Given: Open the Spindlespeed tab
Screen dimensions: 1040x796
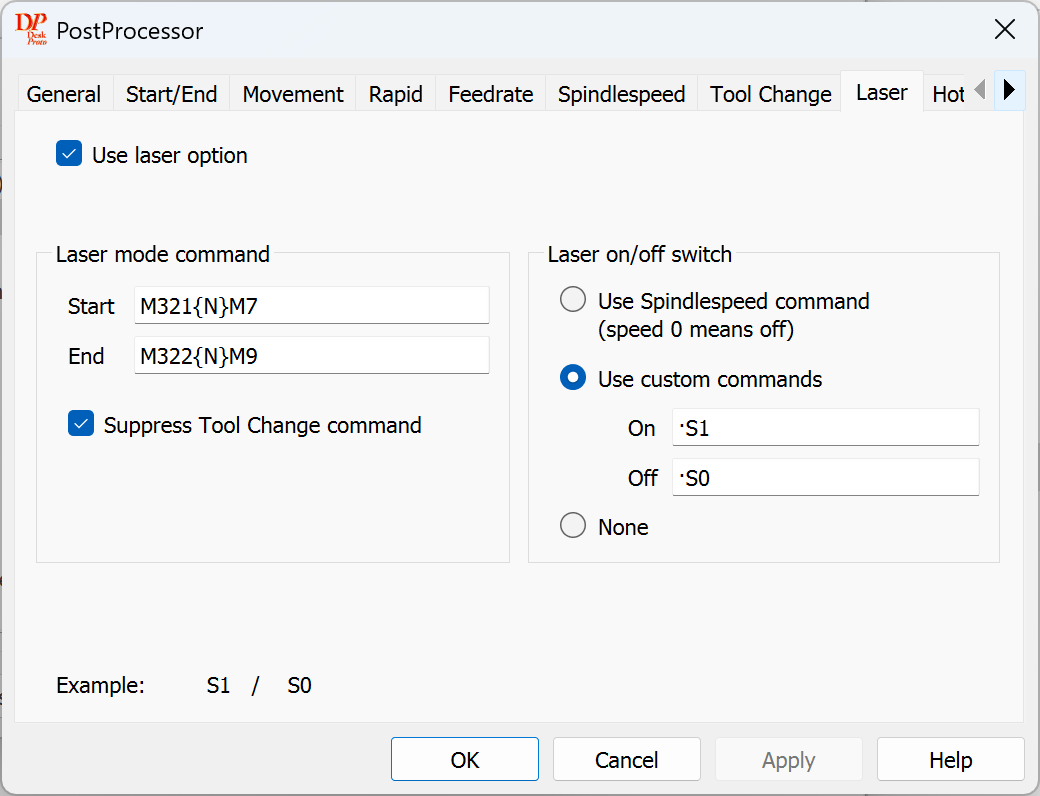Looking at the screenshot, I should 621,94.
